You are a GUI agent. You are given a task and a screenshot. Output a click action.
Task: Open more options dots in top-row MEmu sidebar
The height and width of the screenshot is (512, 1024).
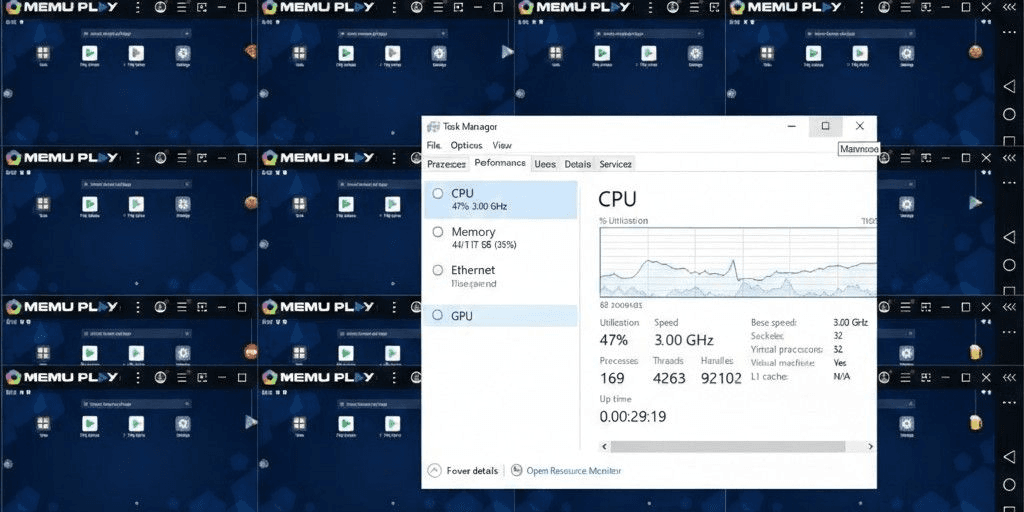tap(1009, 31)
